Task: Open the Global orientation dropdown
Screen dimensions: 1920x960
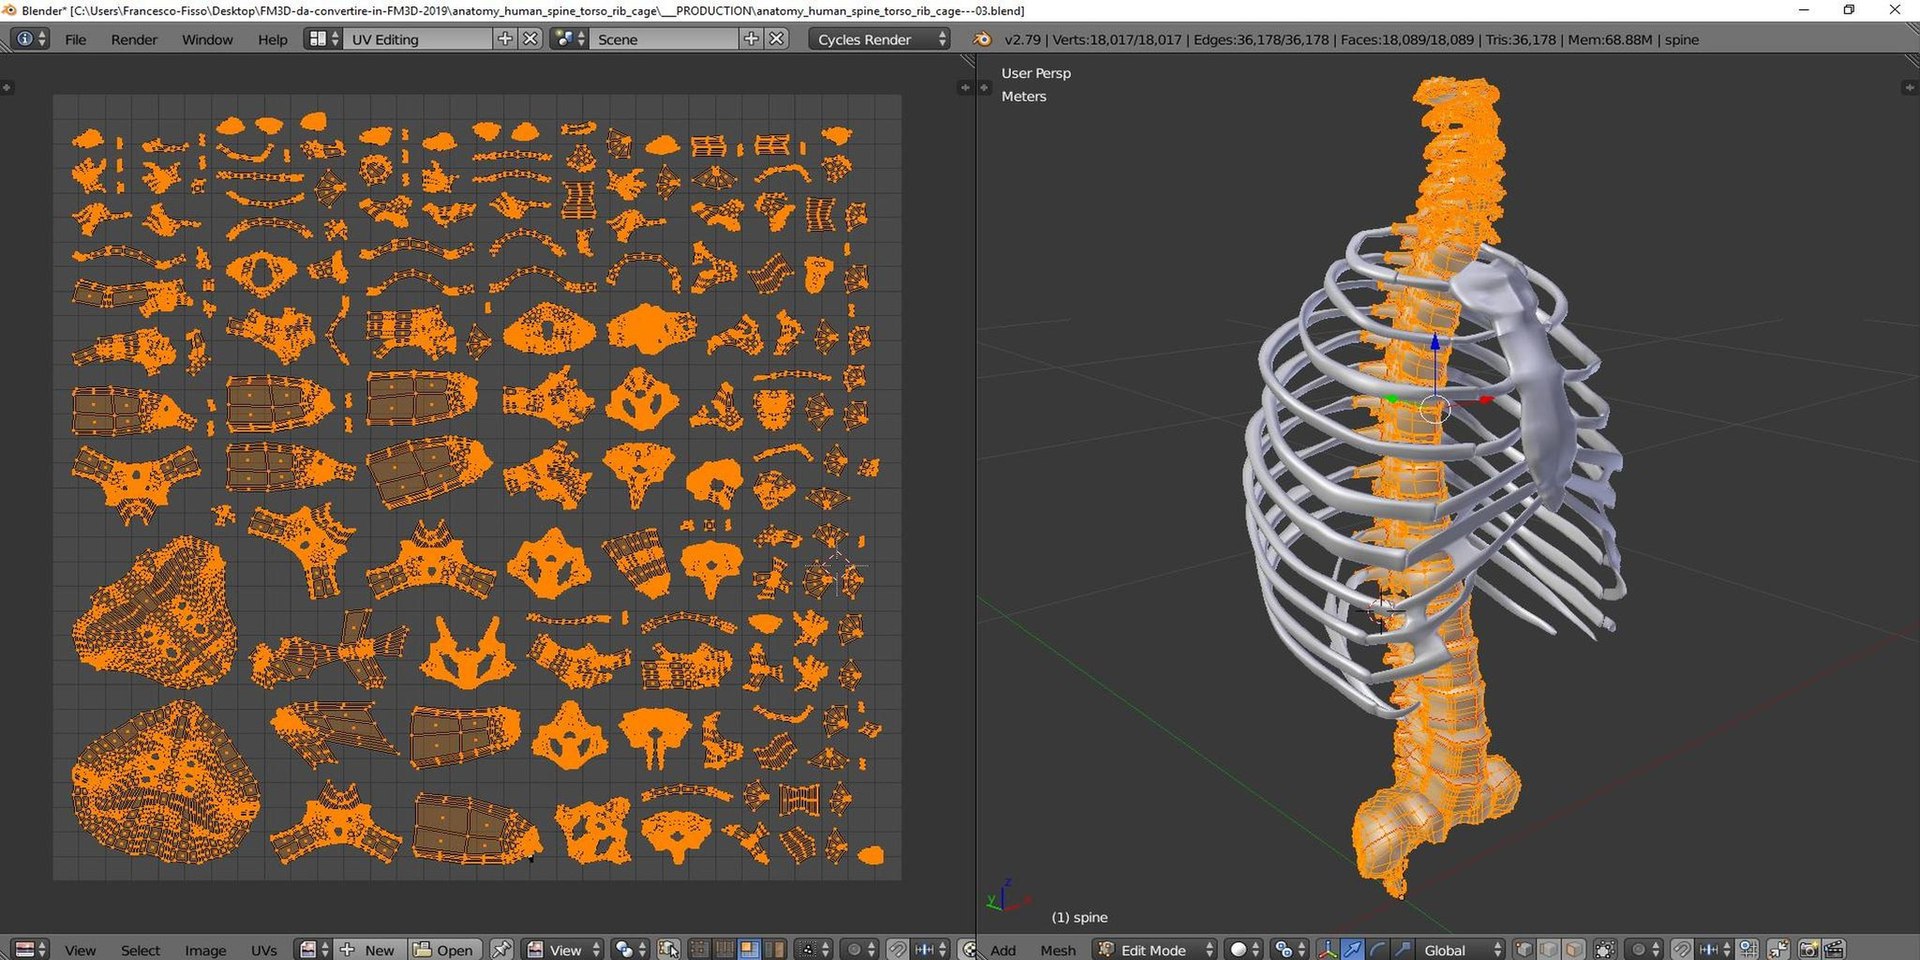Action: (x=1461, y=950)
